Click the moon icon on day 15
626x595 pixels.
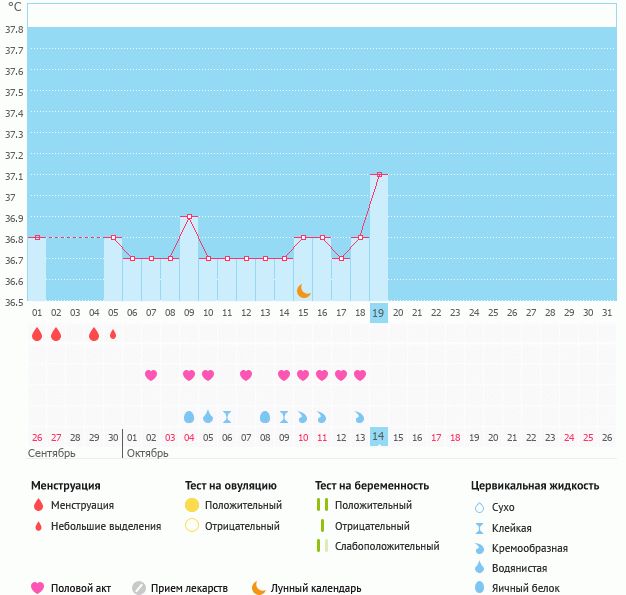coord(303,290)
